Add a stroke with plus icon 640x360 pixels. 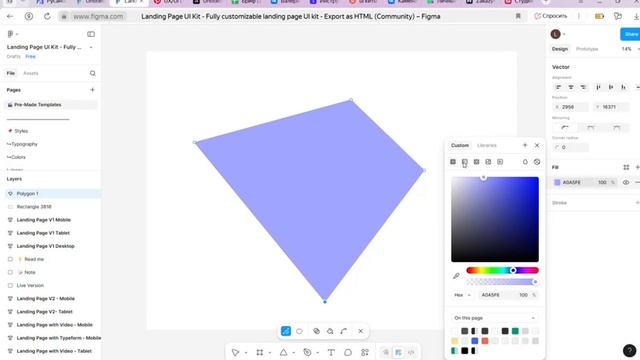coord(638,202)
